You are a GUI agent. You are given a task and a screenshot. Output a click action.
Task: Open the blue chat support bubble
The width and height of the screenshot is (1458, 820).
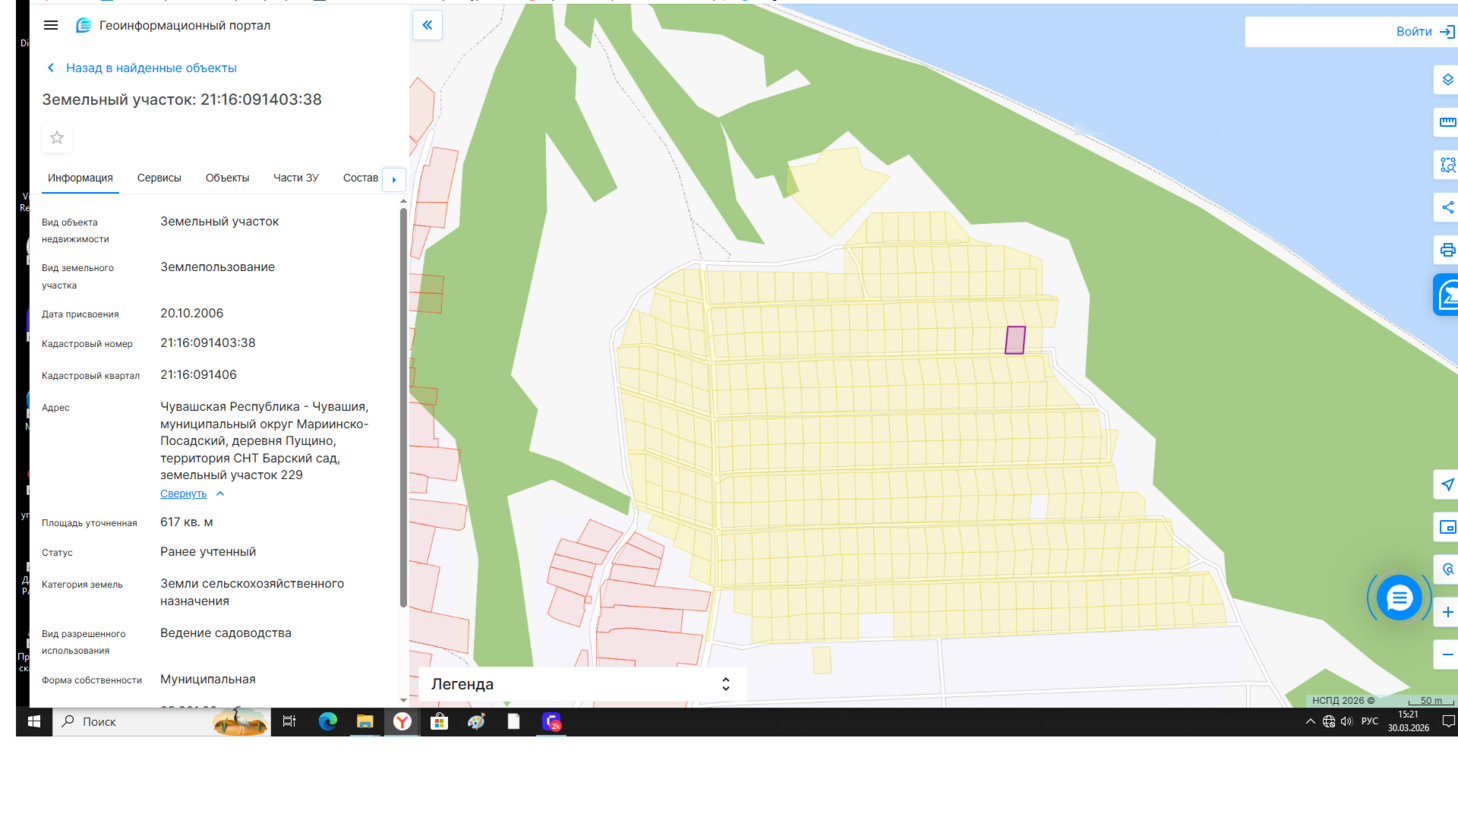coord(1398,598)
